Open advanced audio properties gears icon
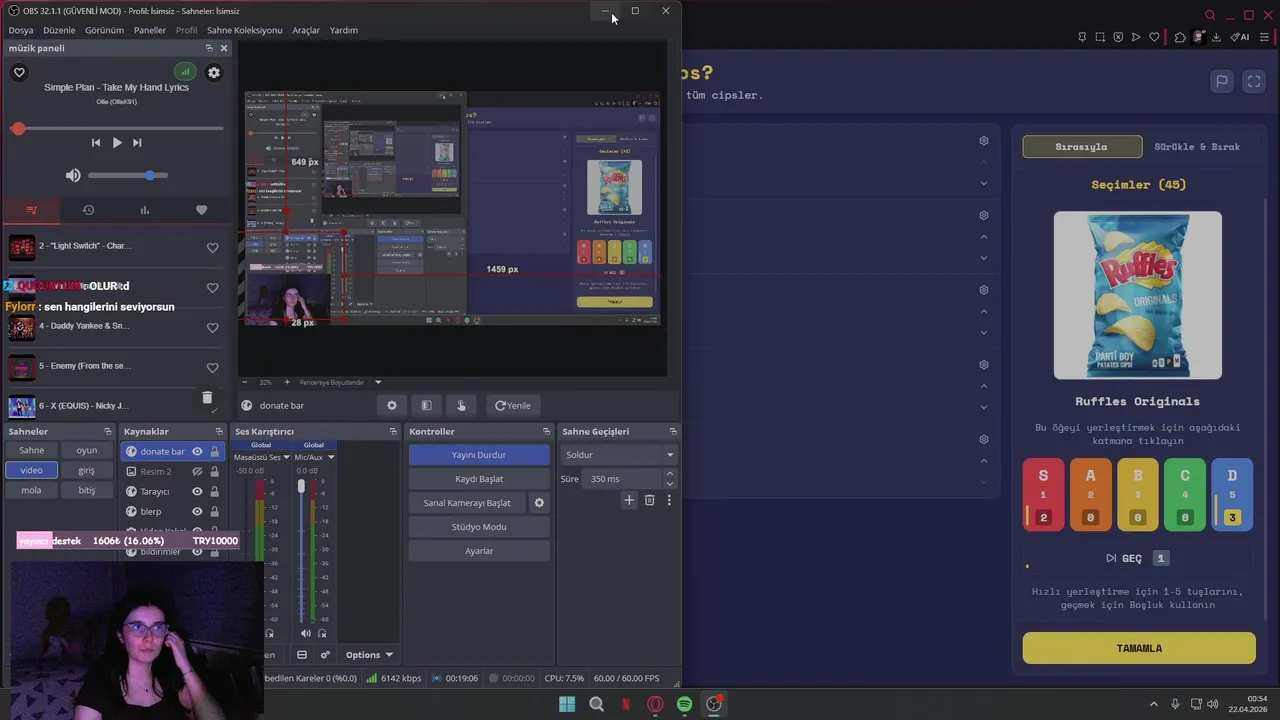1280x720 pixels. (x=325, y=655)
